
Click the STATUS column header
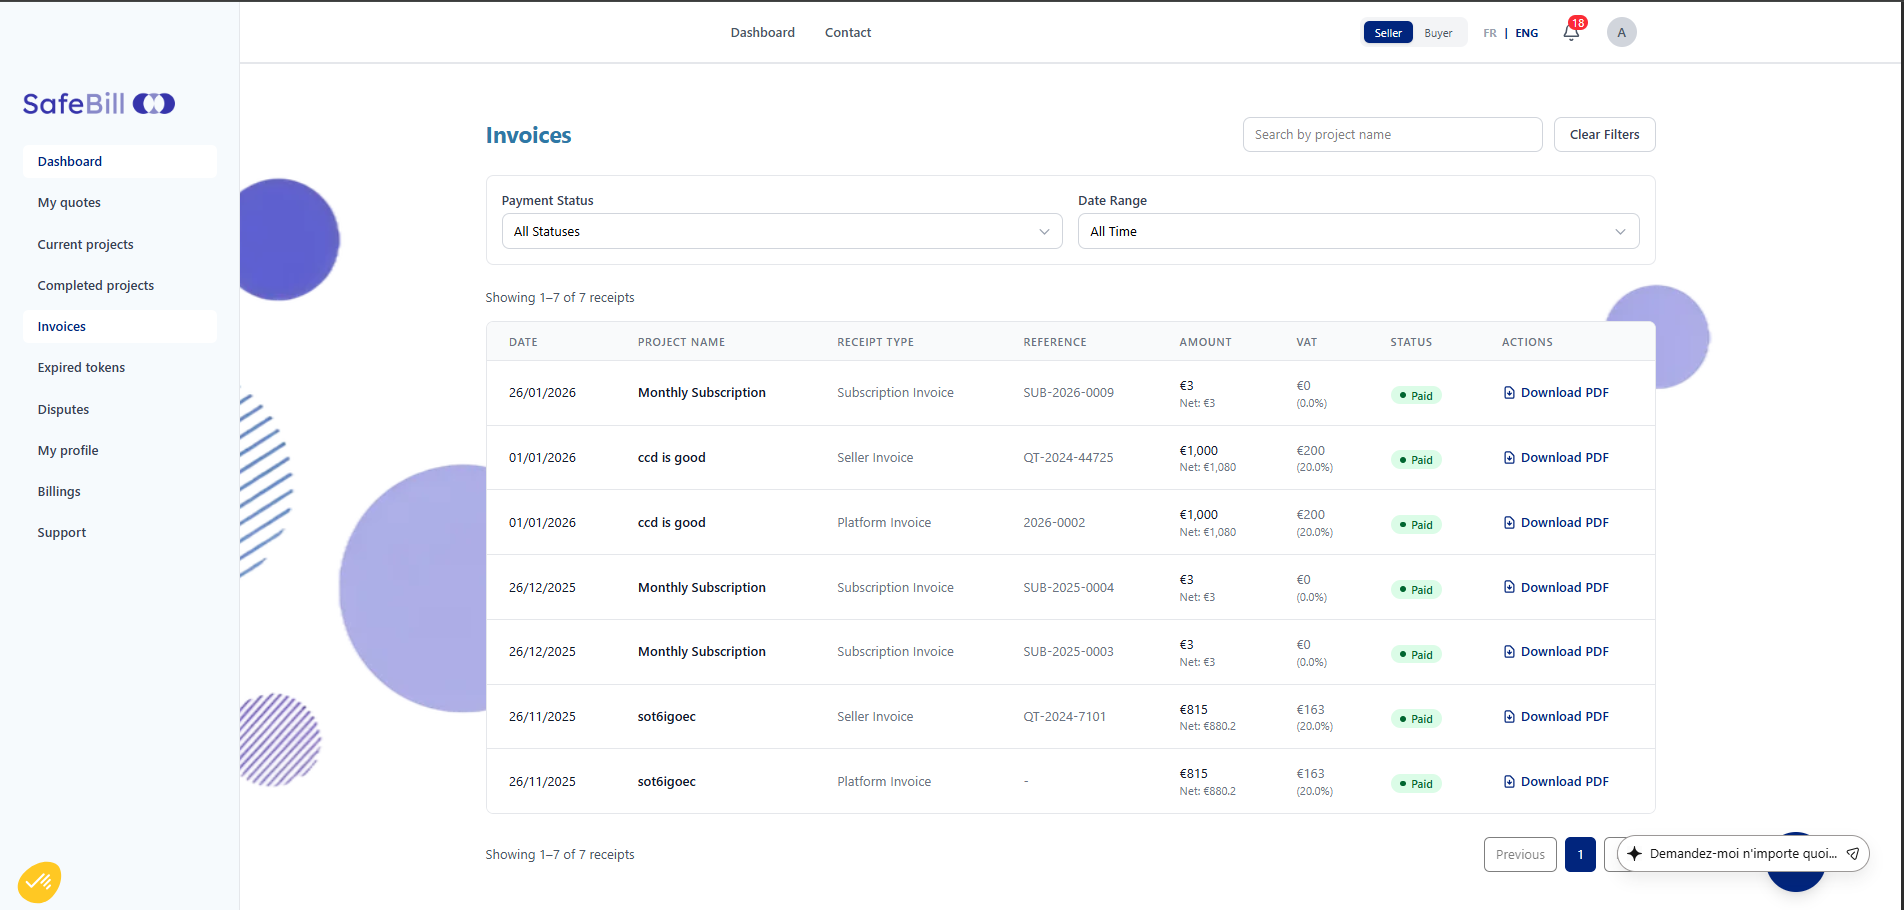(1411, 342)
